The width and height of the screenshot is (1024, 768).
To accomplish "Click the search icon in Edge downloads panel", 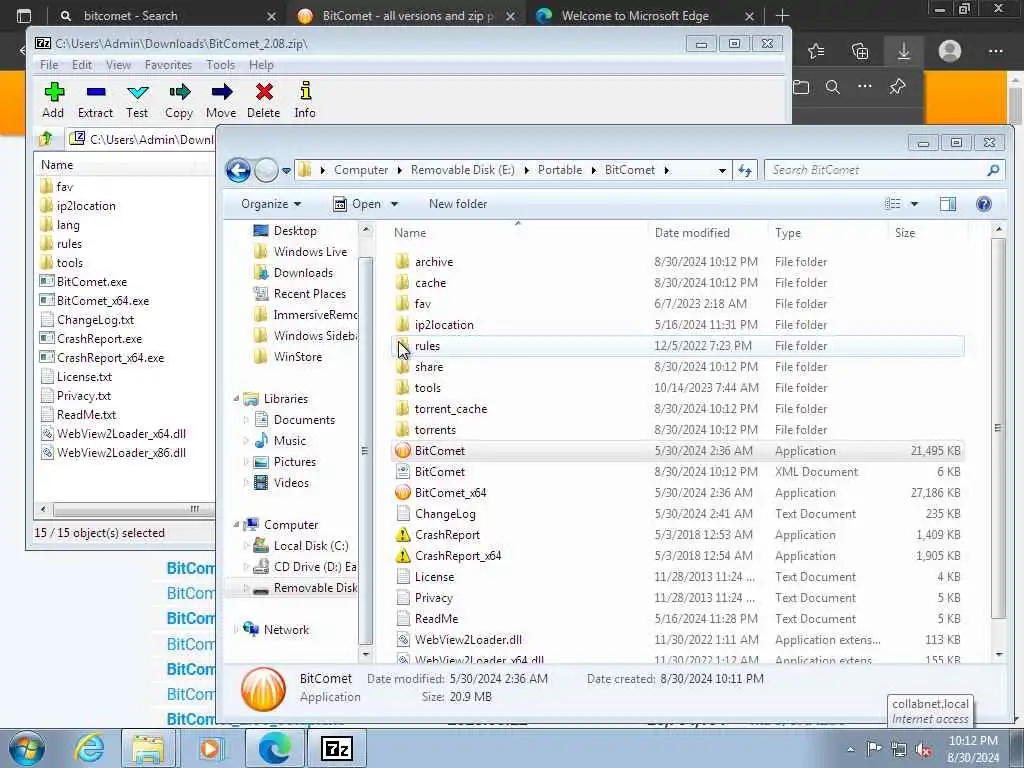I will coord(833,87).
